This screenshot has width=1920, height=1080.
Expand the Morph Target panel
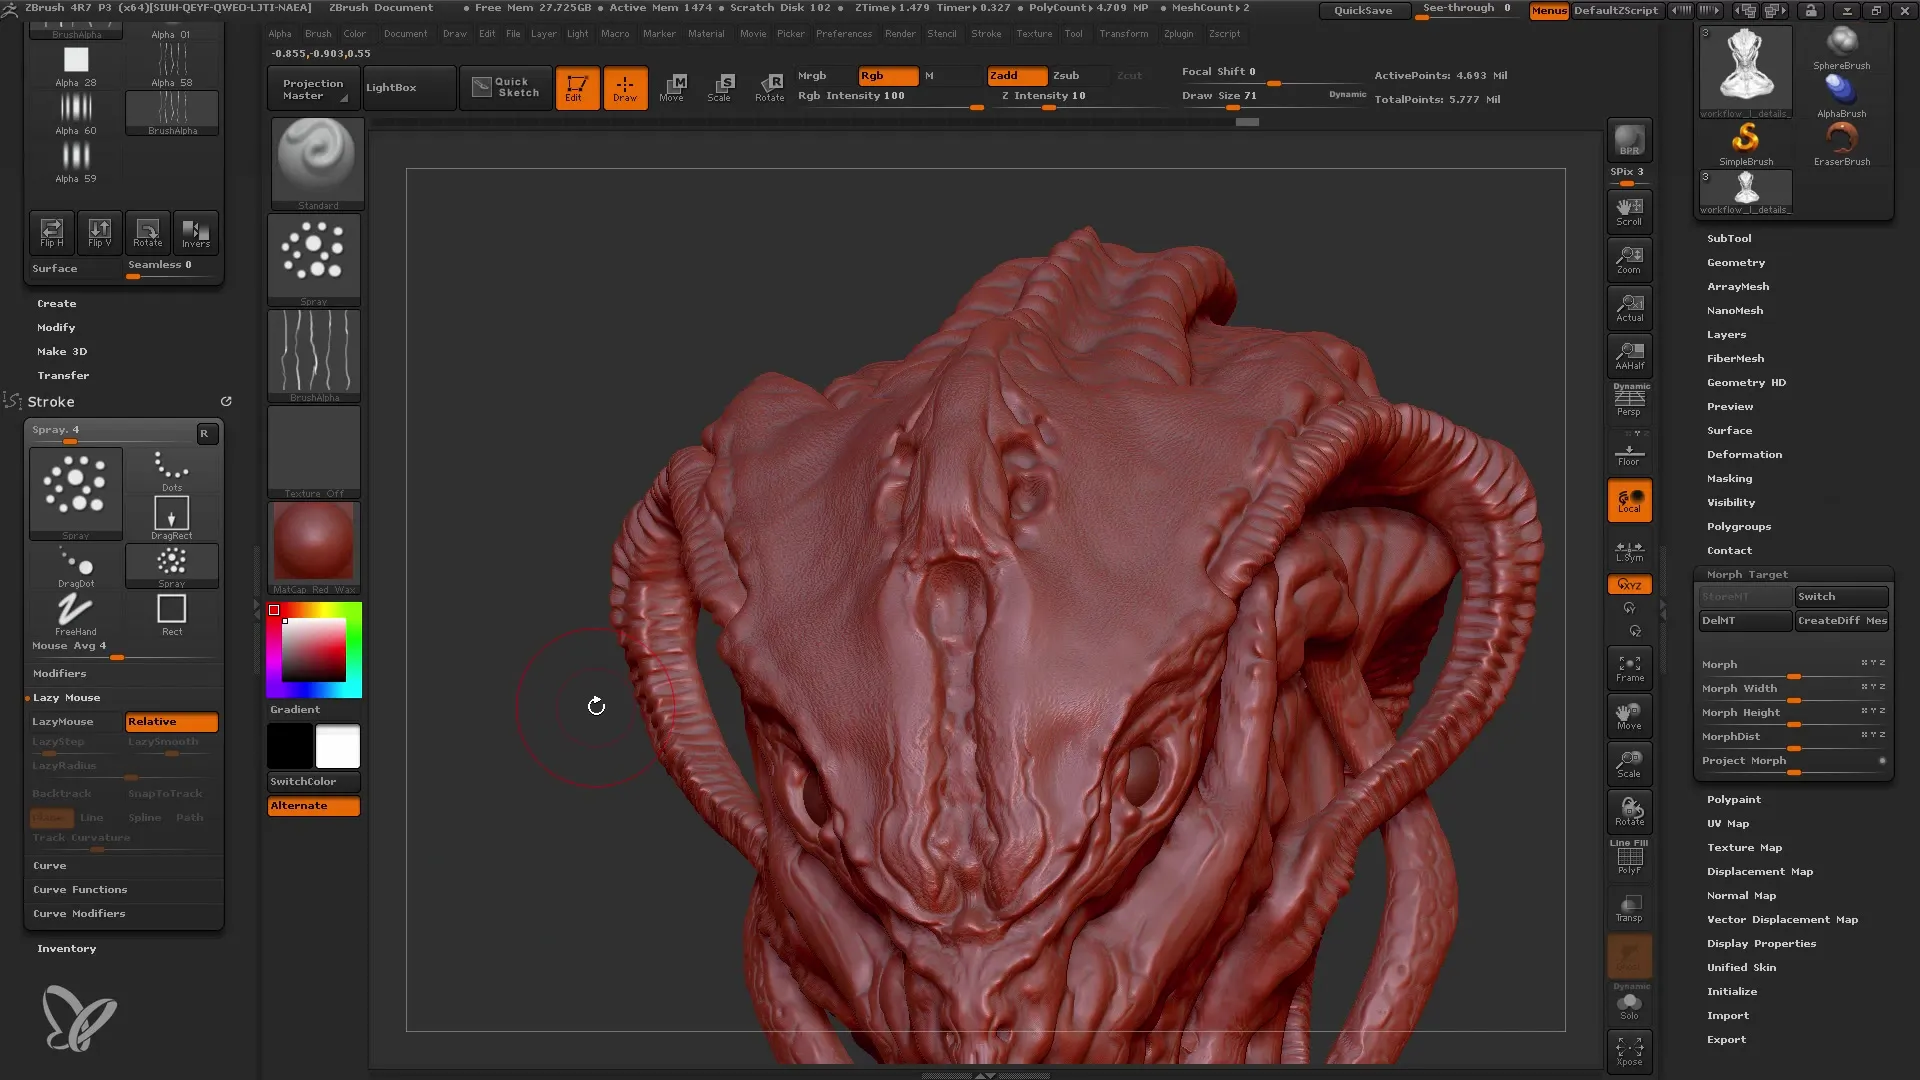[x=1746, y=574]
